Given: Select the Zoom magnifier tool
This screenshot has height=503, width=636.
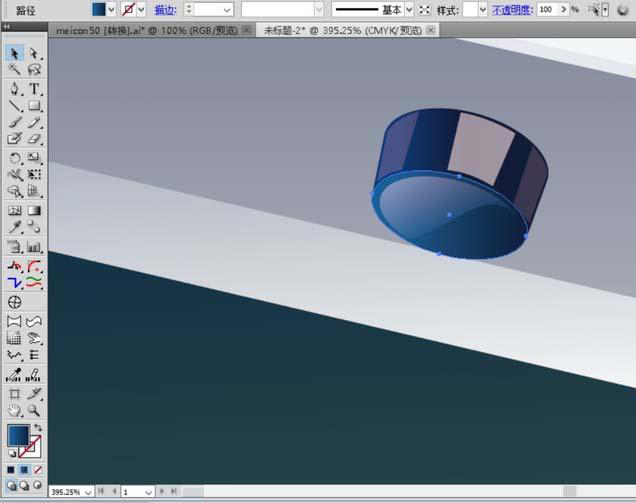Looking at the screenshot, I should click(34, 410).
